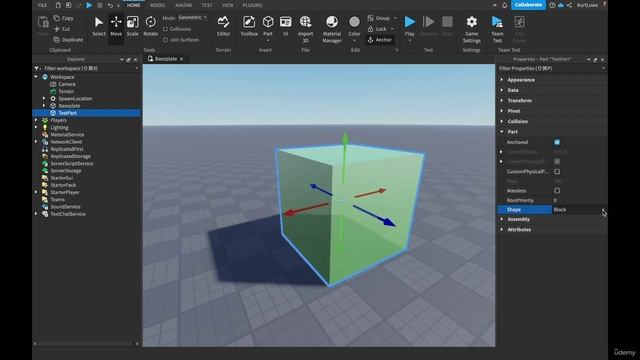Launch Team Test
The width and height of the screenshot is (640, 360).
pos(497,29)
